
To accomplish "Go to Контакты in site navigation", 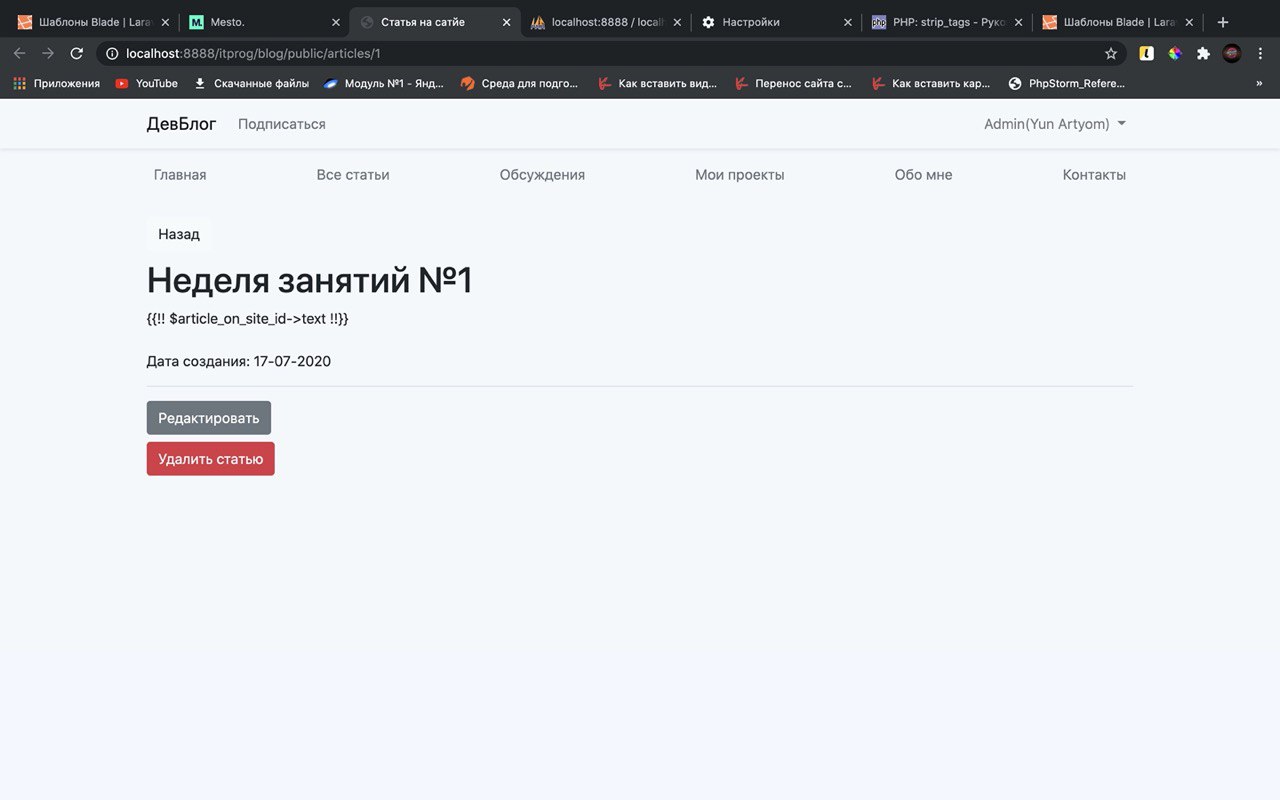I will tap(1094, 175).
